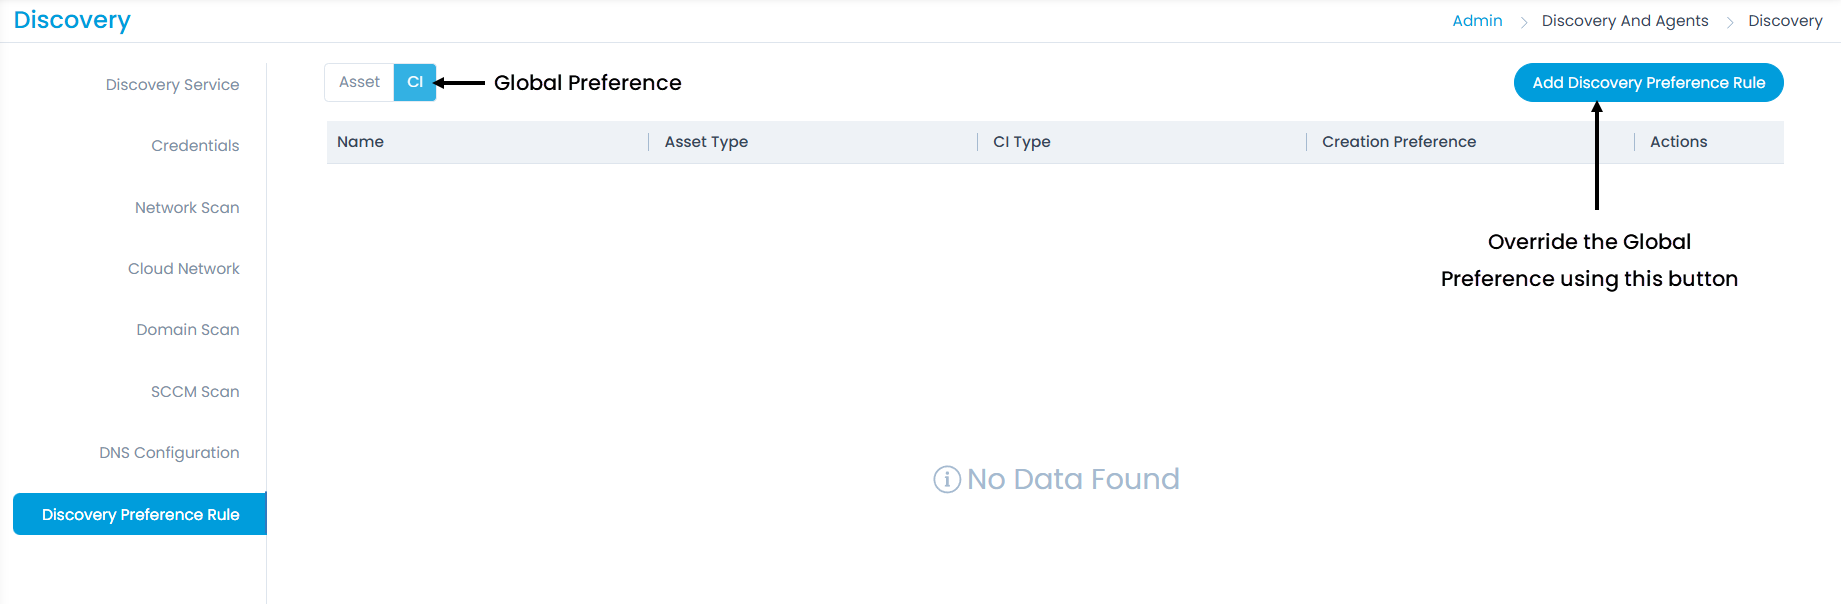Viewport: 1841px width, 604px height.
Task: Switch global preference to Asset
Action: pyautogui.click(x=359, y=82)
